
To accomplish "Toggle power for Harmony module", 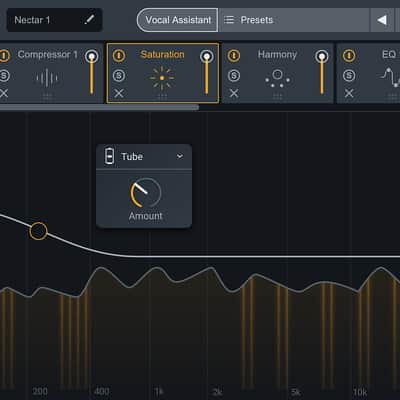I will [x=234, y=55].
